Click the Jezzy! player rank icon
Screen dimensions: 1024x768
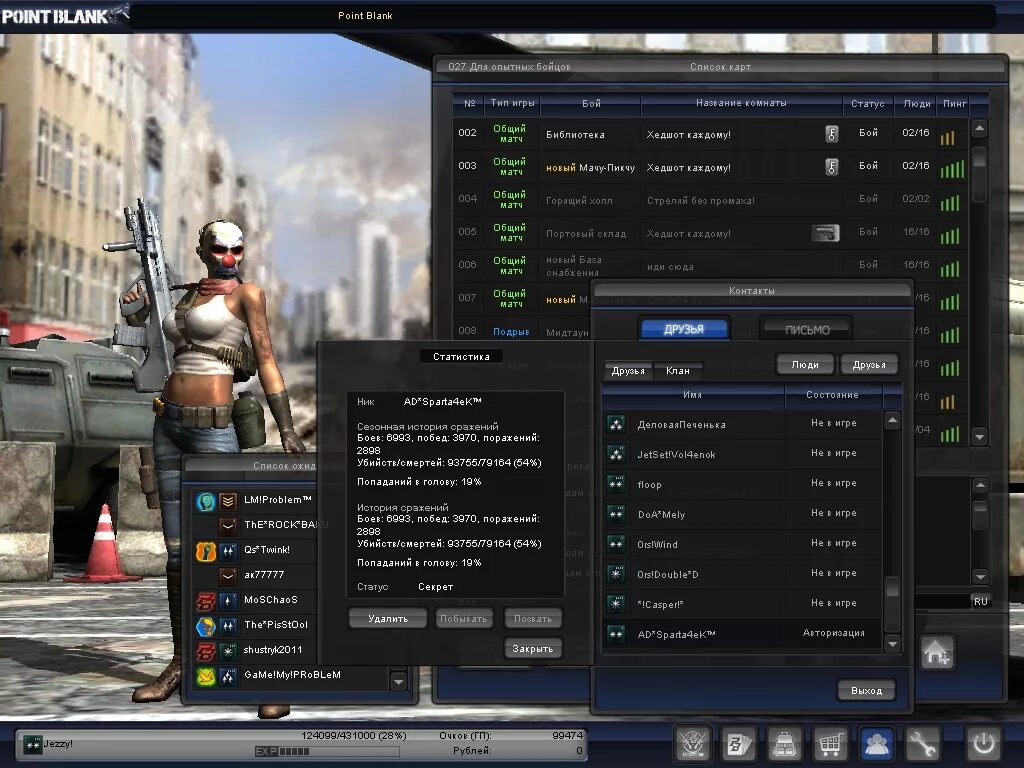click(x=32, y=744)
